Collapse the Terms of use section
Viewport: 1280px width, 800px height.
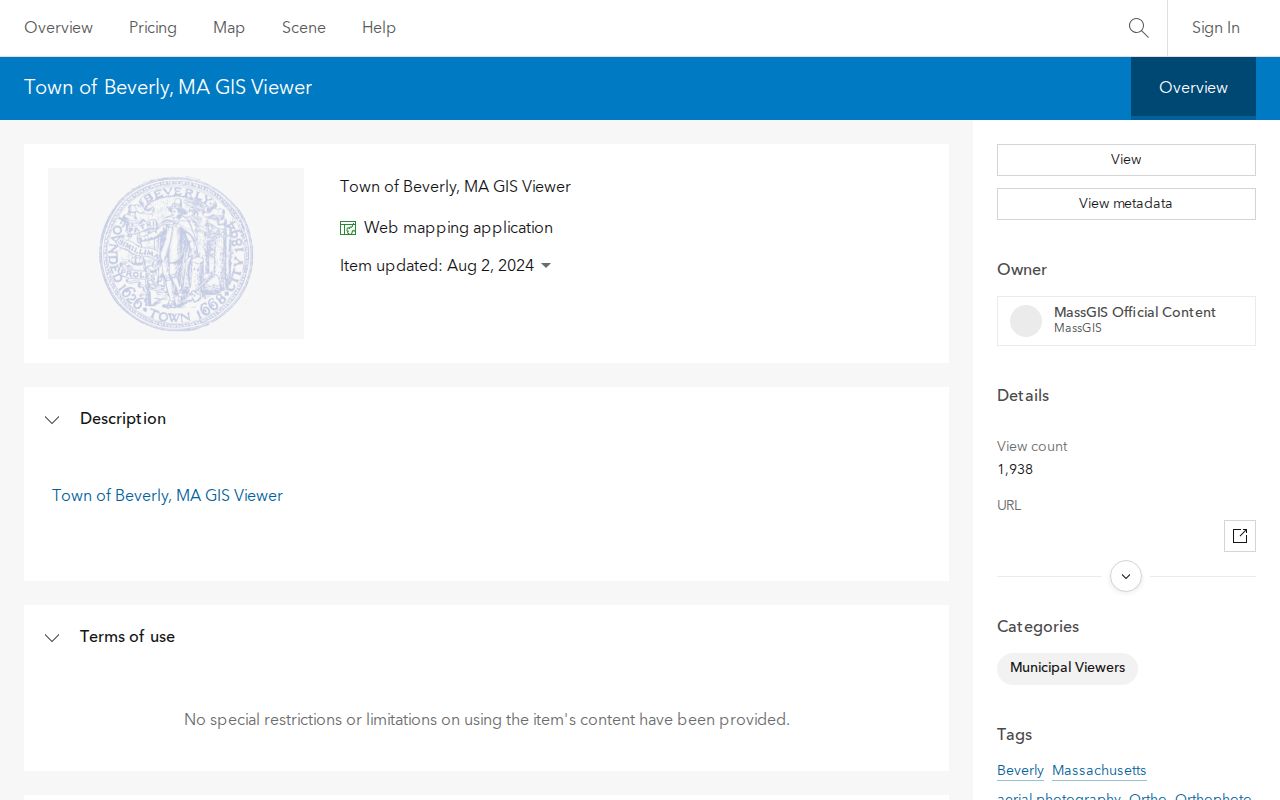[52, 637]
